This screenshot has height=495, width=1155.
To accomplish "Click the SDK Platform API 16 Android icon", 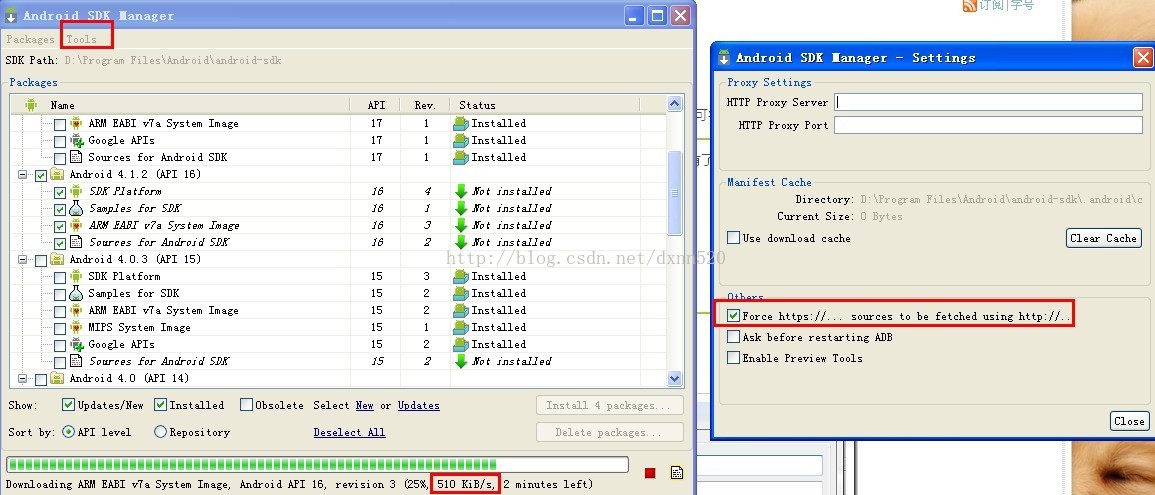I will [76, 192].
